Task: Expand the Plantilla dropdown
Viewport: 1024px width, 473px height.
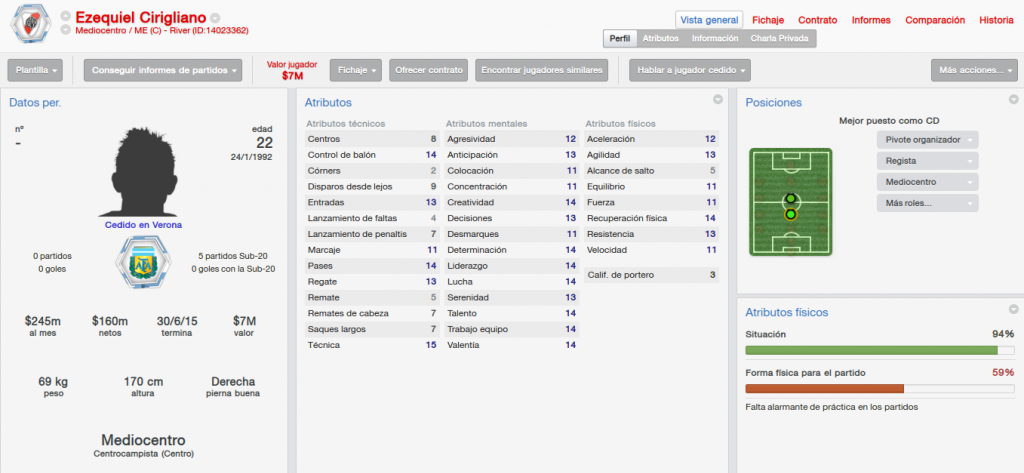Action: 35,70
